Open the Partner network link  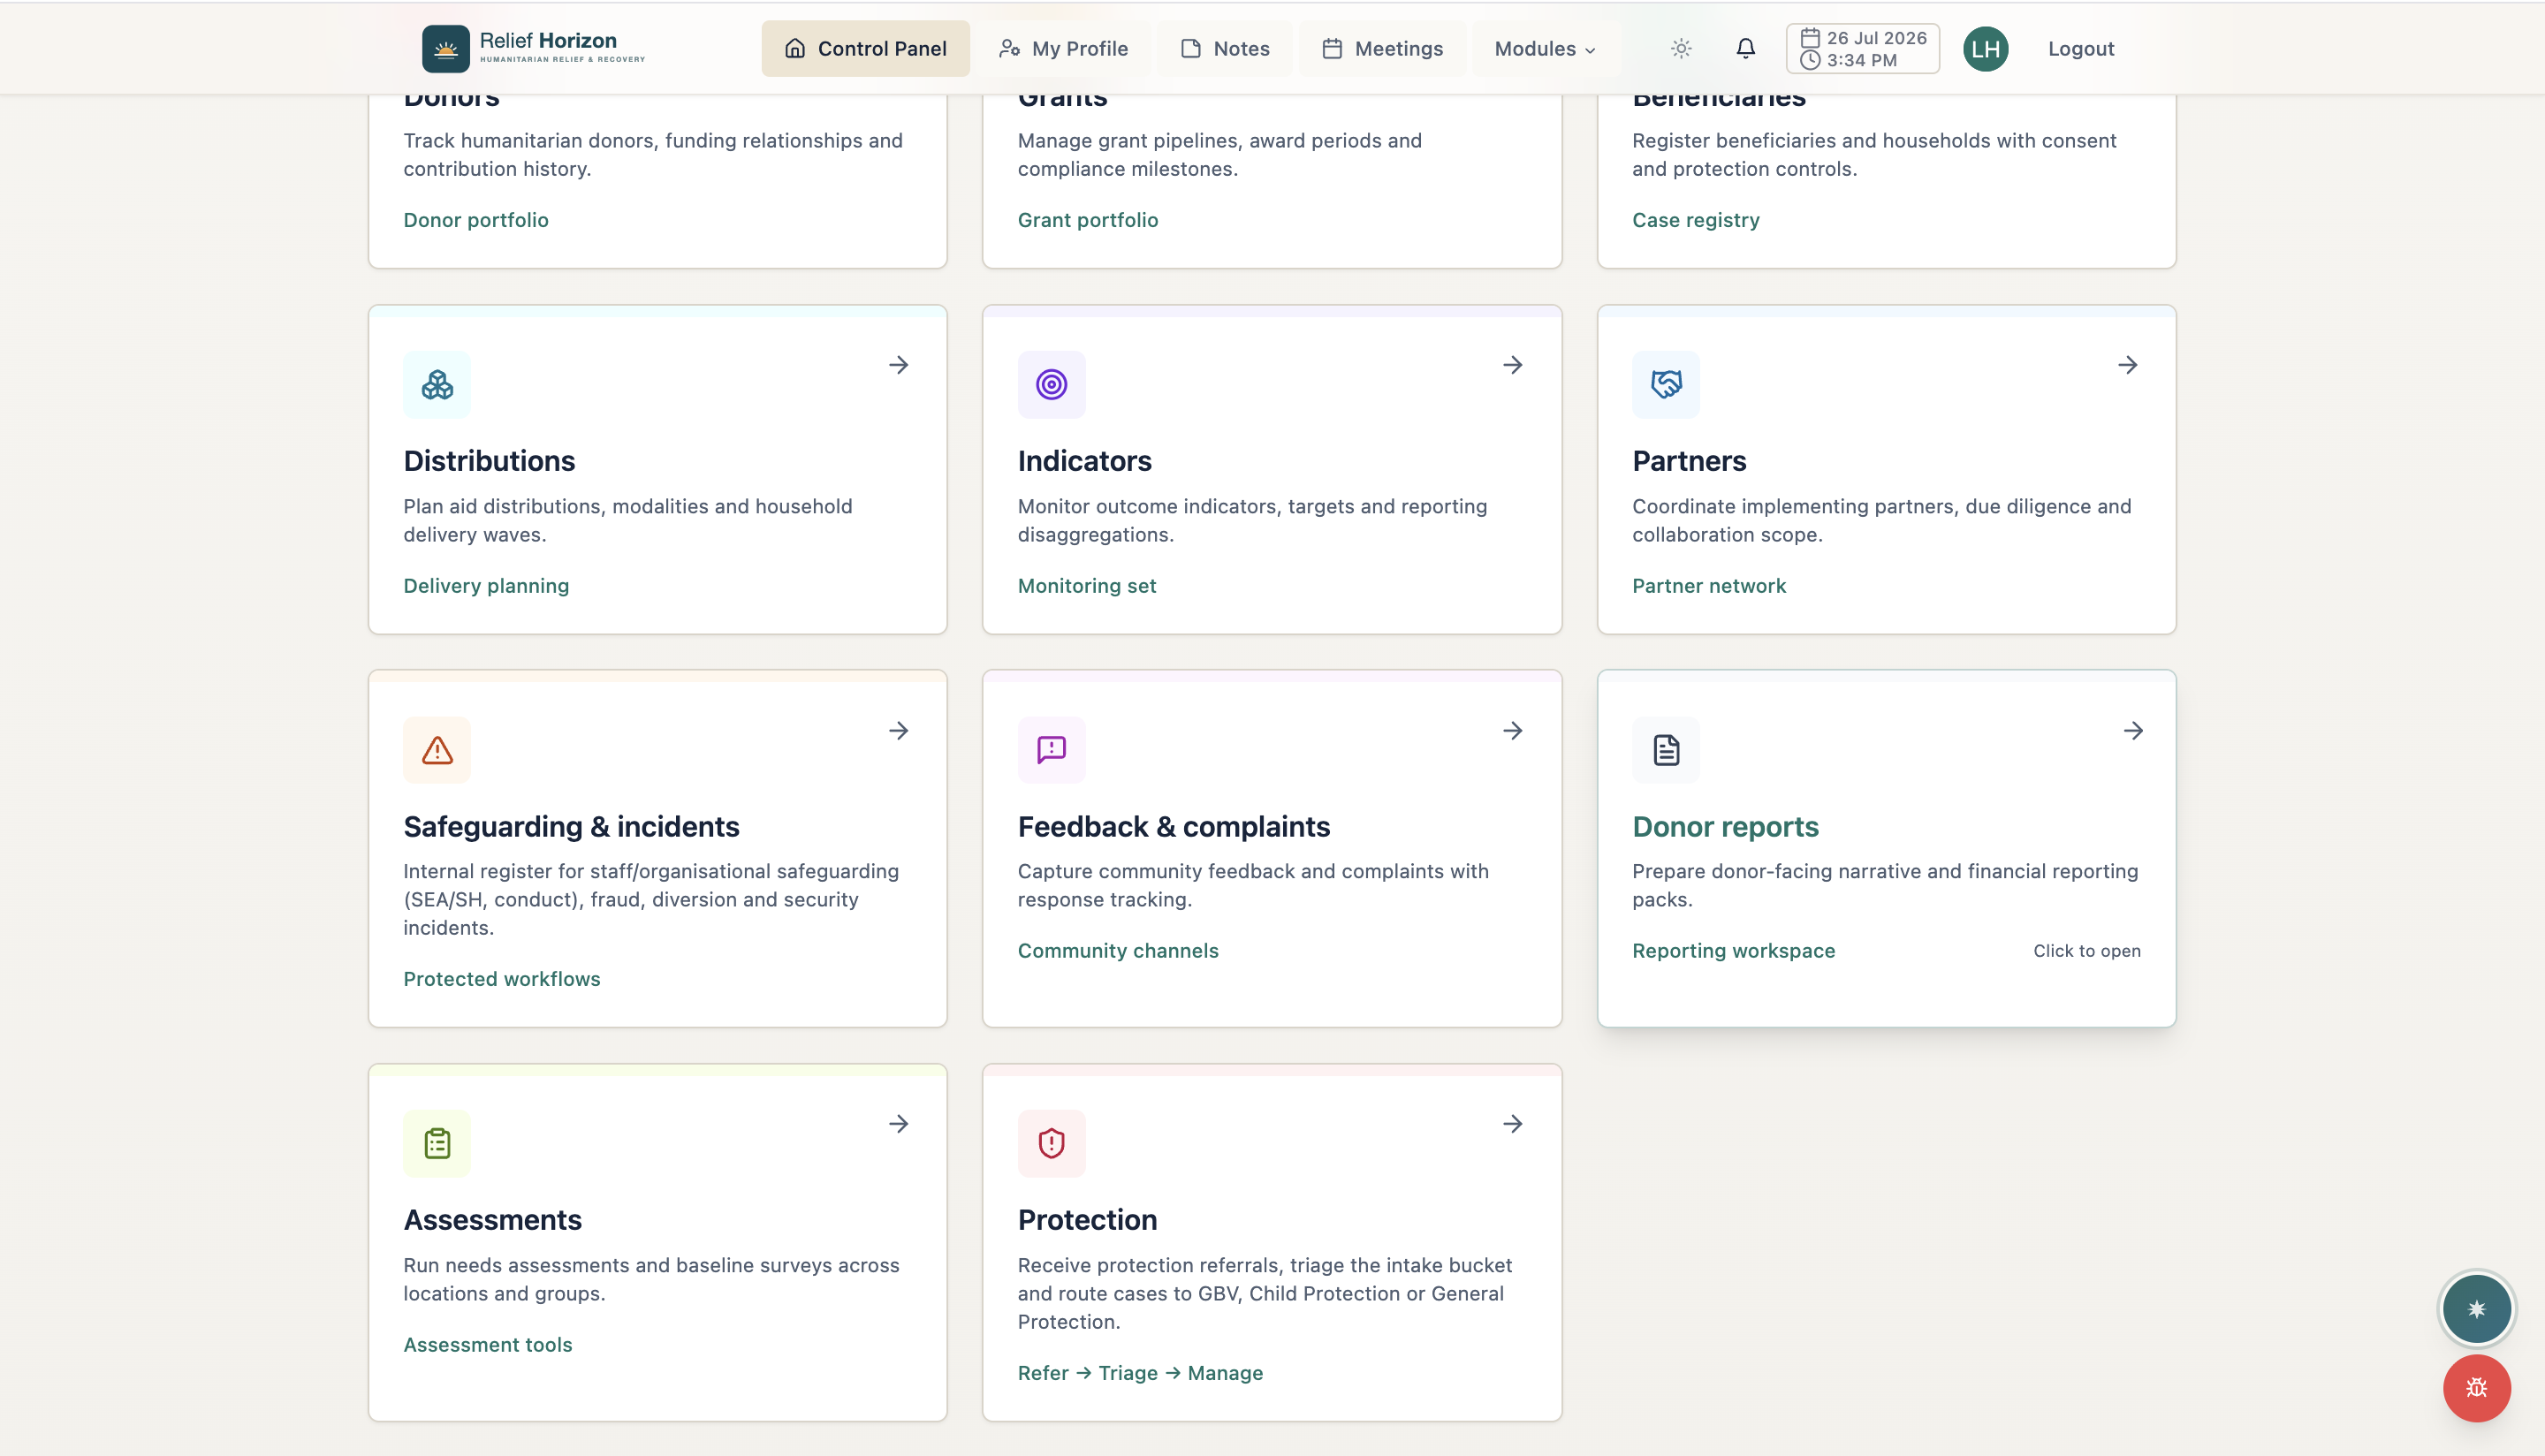1708,586
